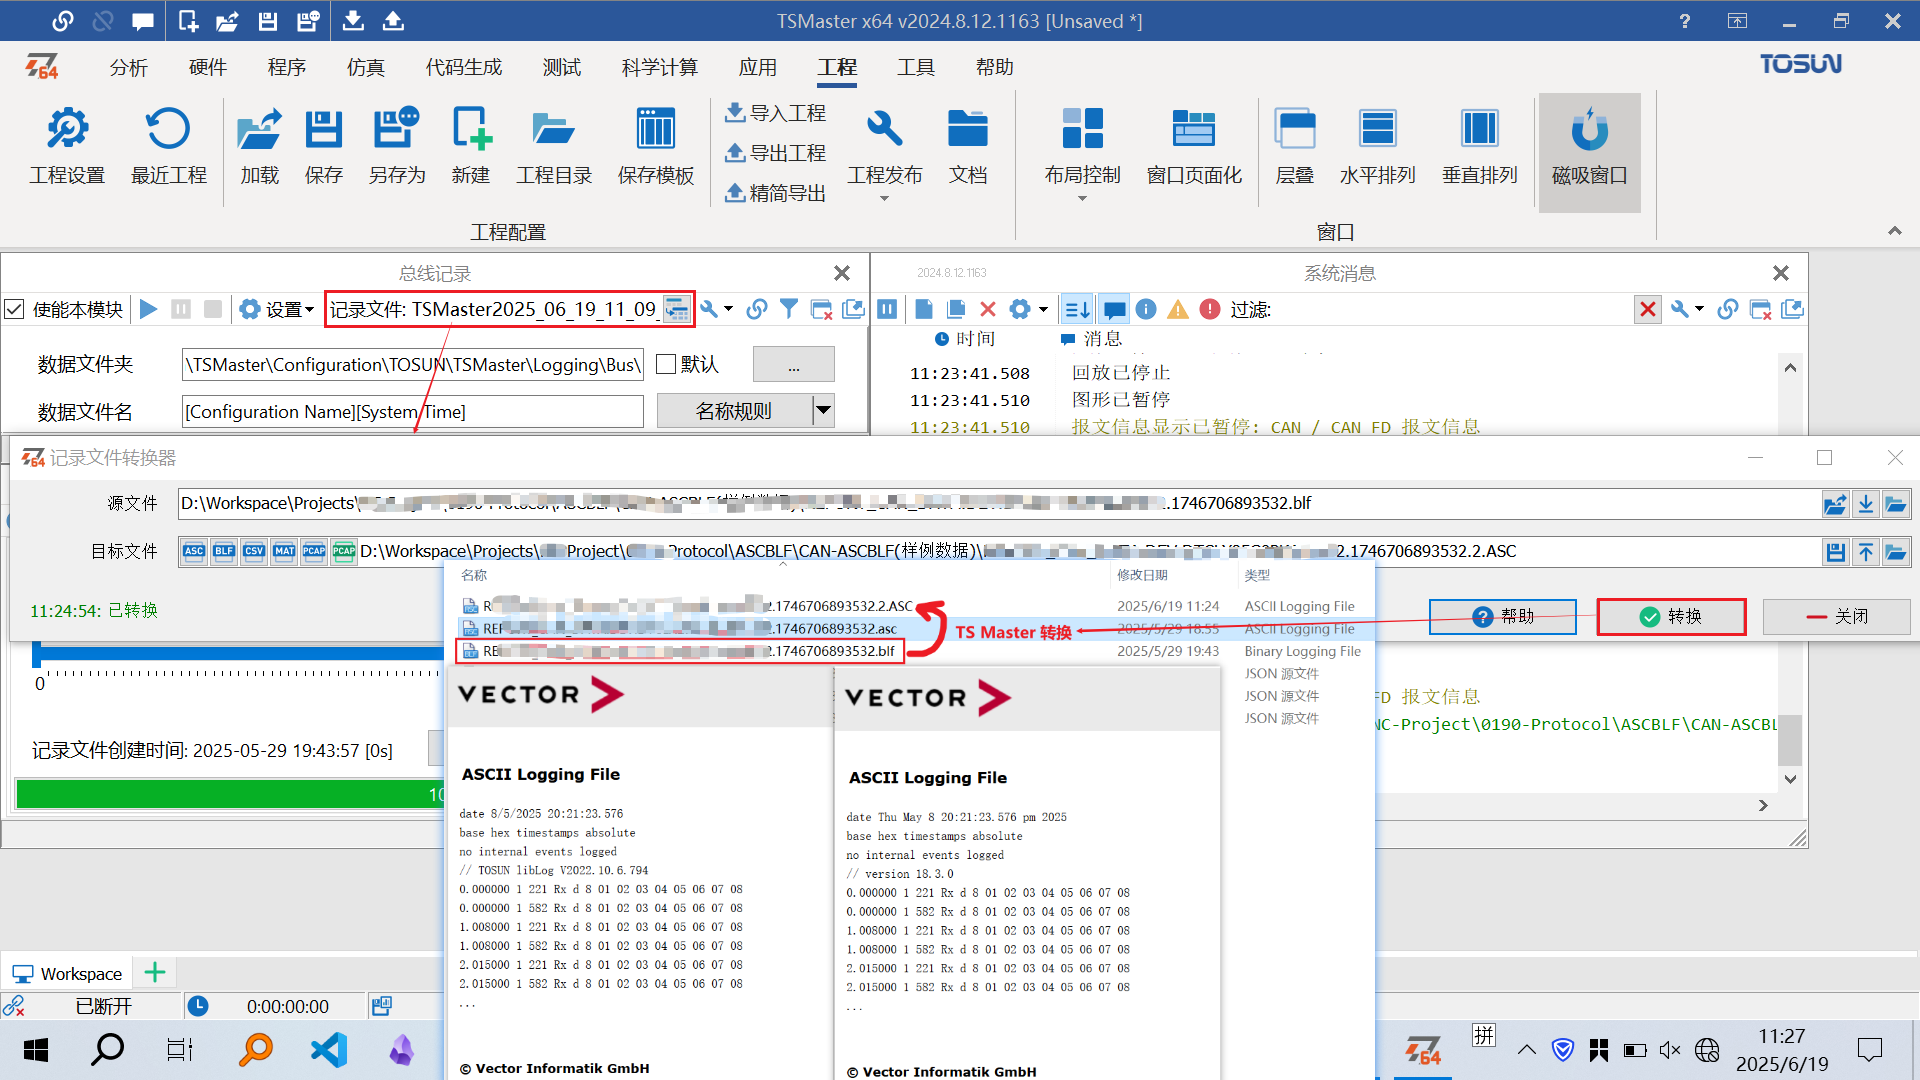Click the 新建 new project icon
This screenshot has height=1080, width=1920.
[470, 147]
